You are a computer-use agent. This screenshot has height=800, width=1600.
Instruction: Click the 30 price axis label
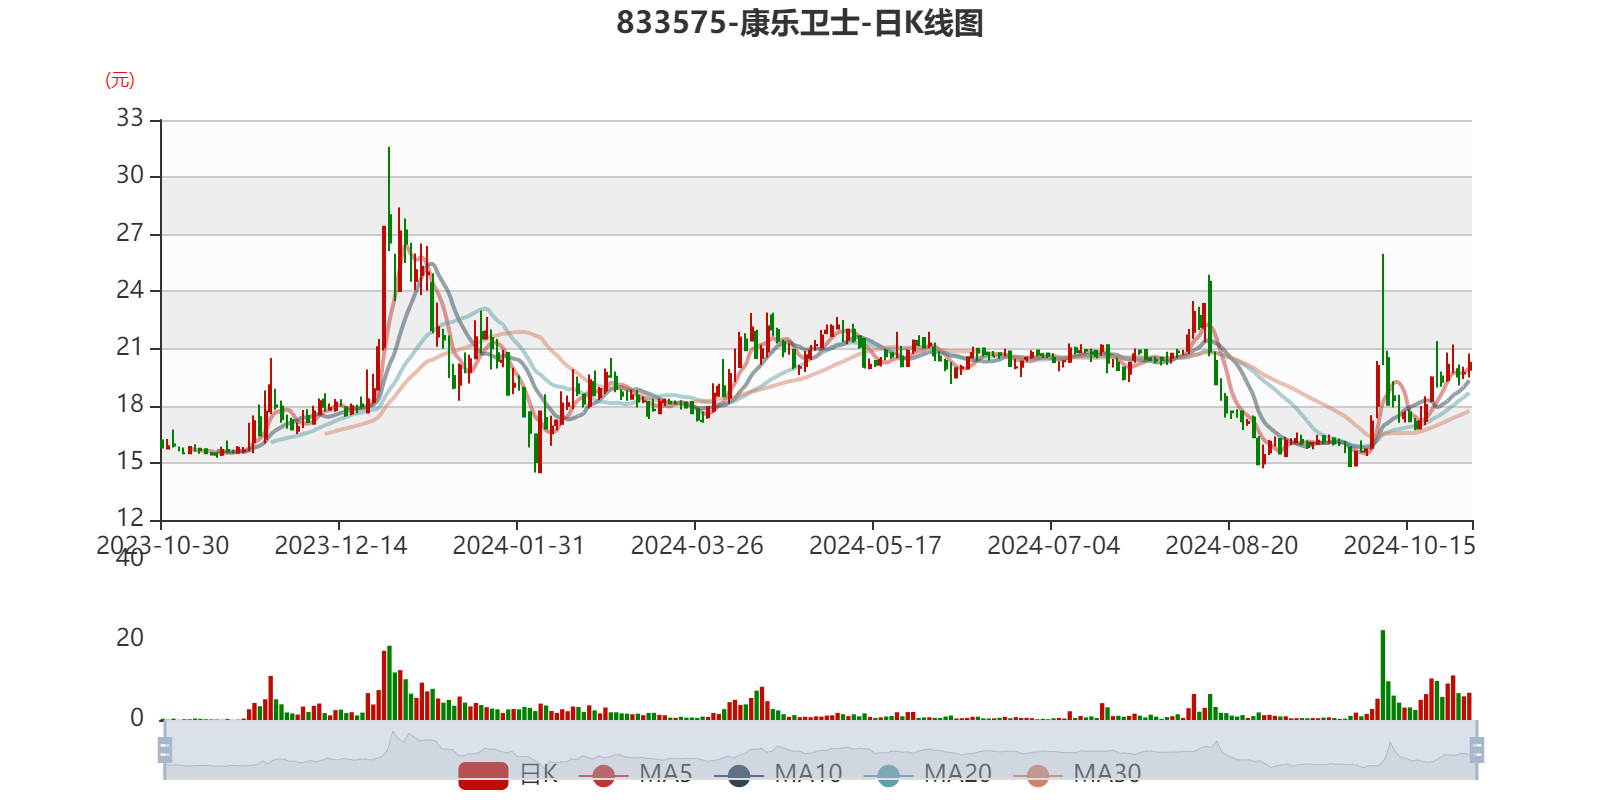(x=130, y=175)
